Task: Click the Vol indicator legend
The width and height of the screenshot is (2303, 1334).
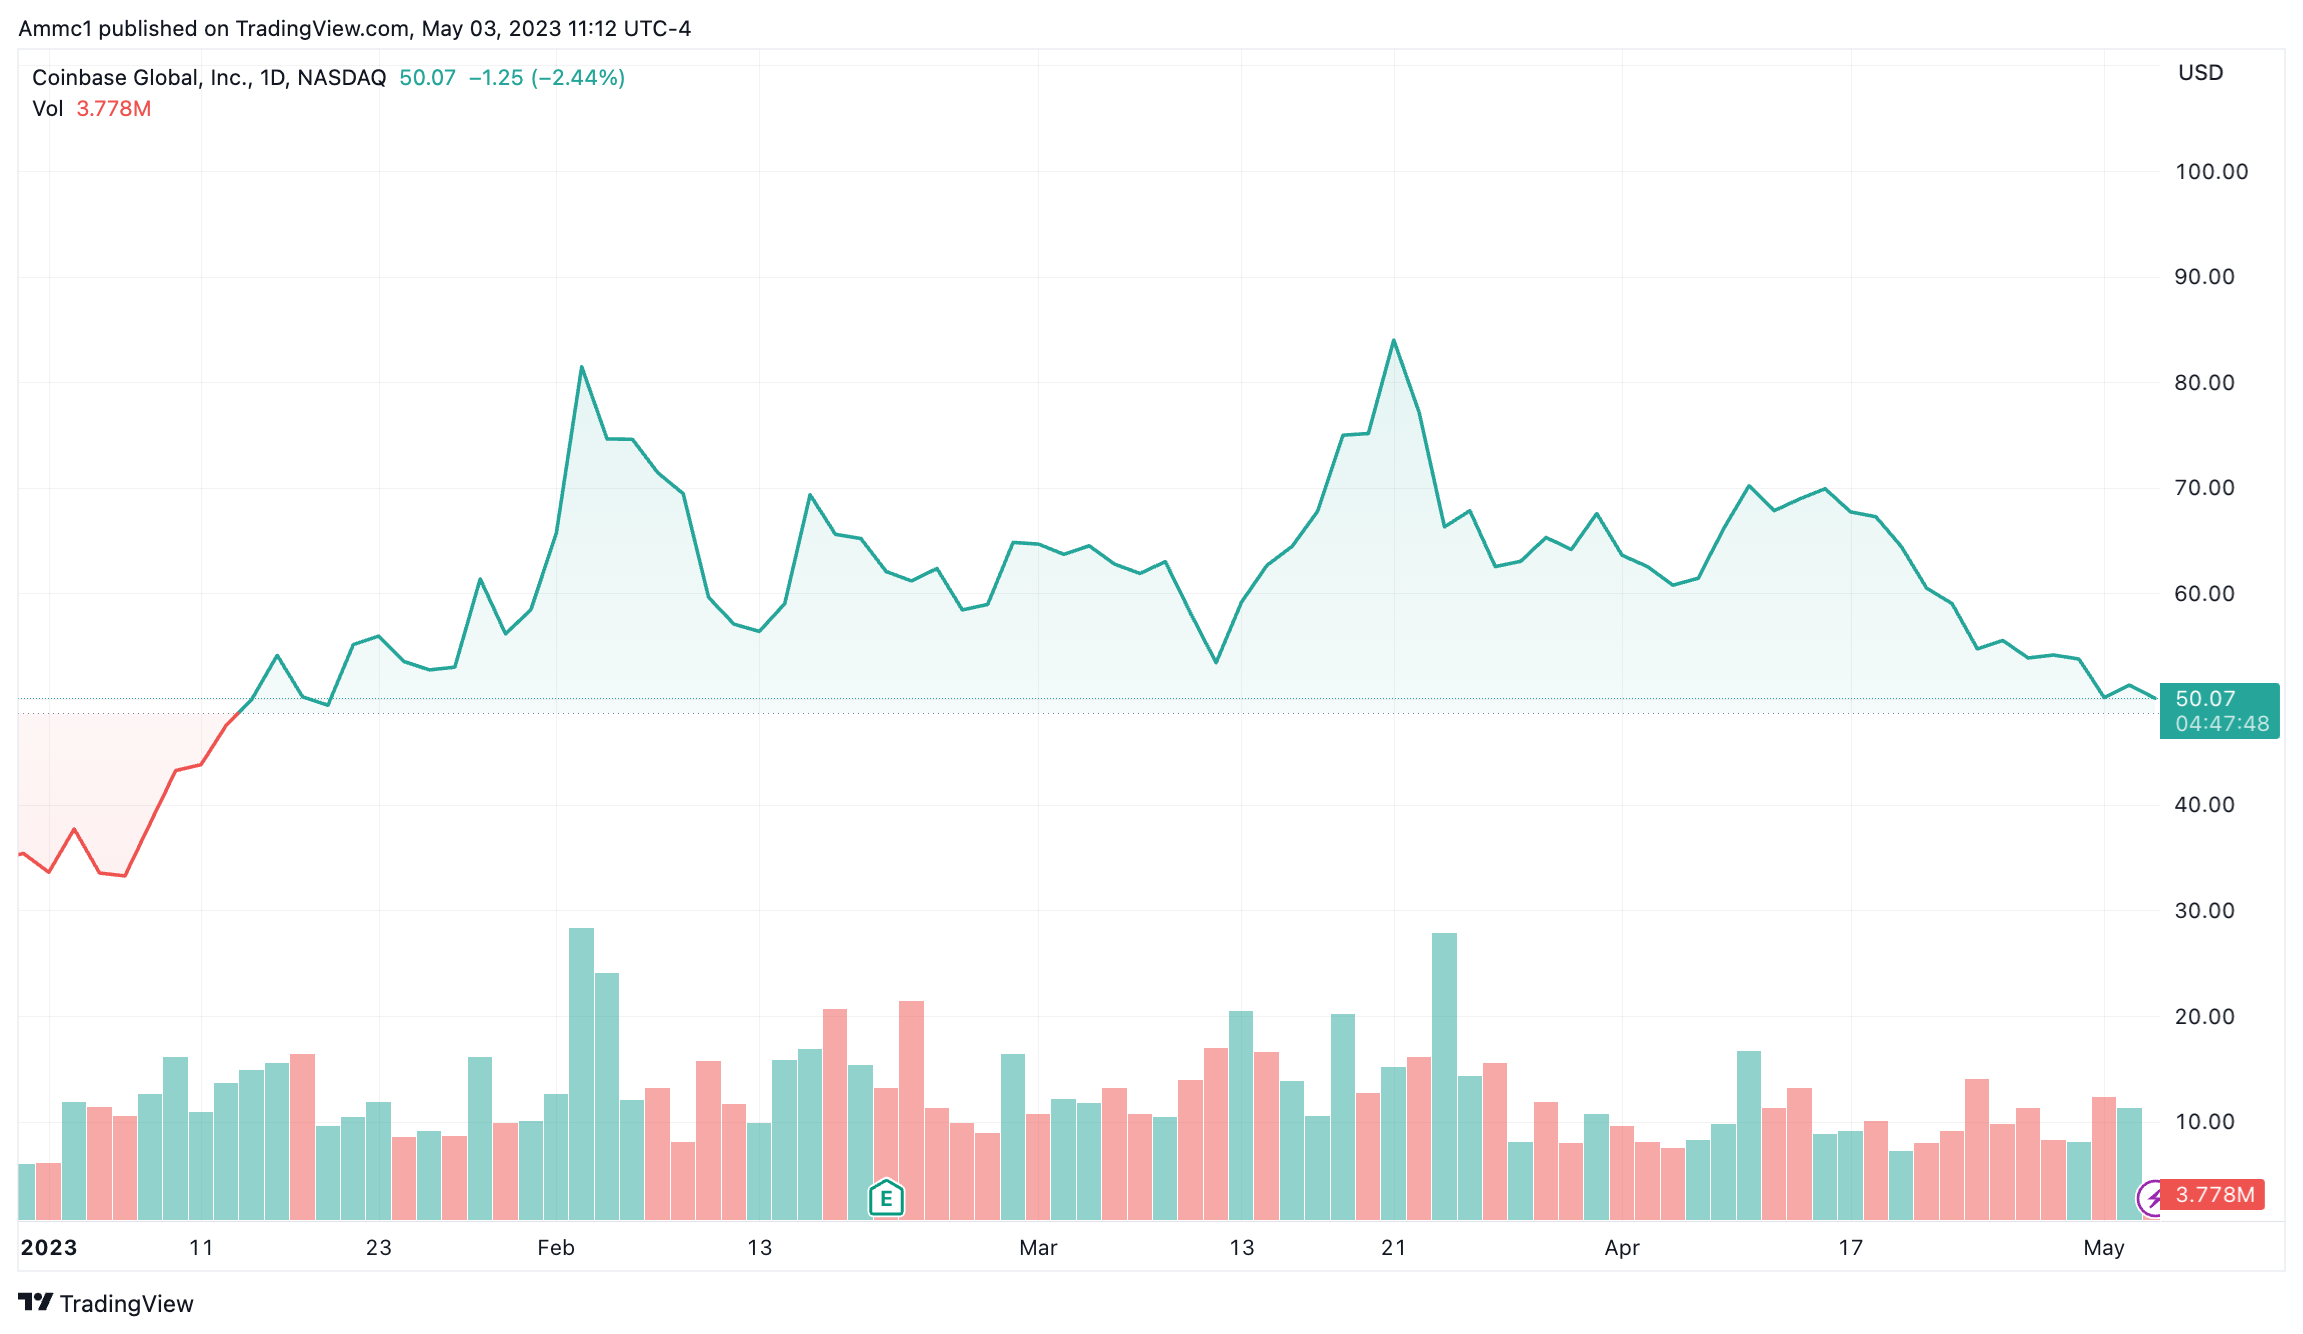Action: pyautogui.click(x=47, y=108)
